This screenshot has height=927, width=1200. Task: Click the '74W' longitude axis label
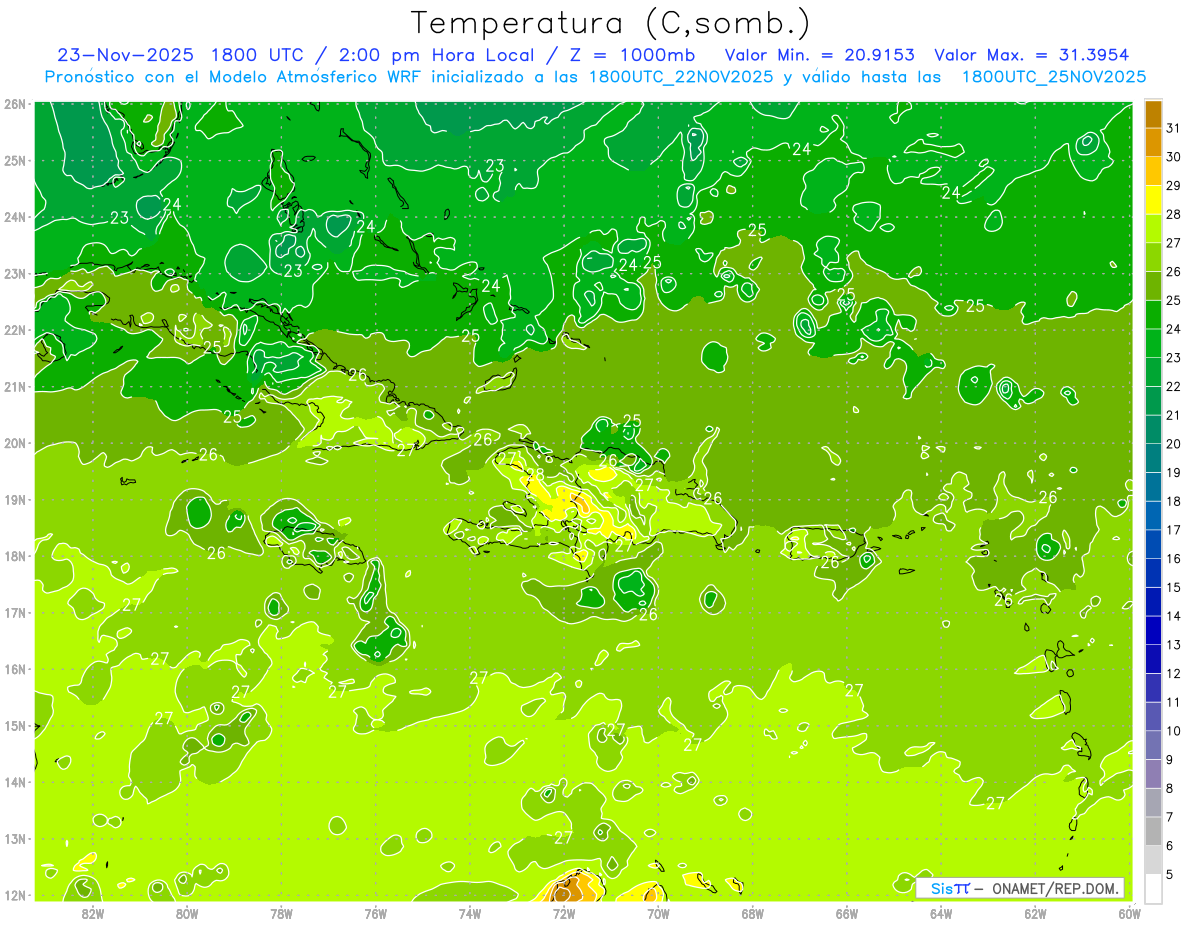pyautogui.click(x=469, y=913)
